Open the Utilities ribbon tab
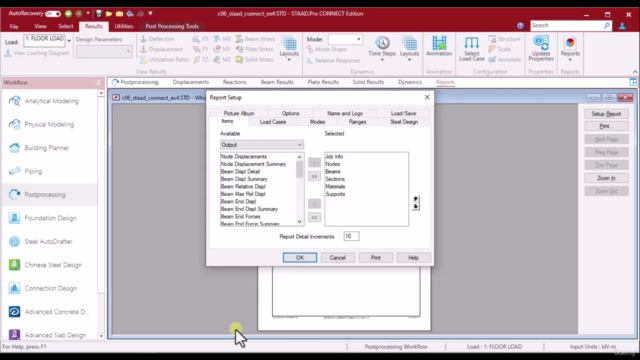The height and width of the screenshot is (360, 640). point(124,26)
